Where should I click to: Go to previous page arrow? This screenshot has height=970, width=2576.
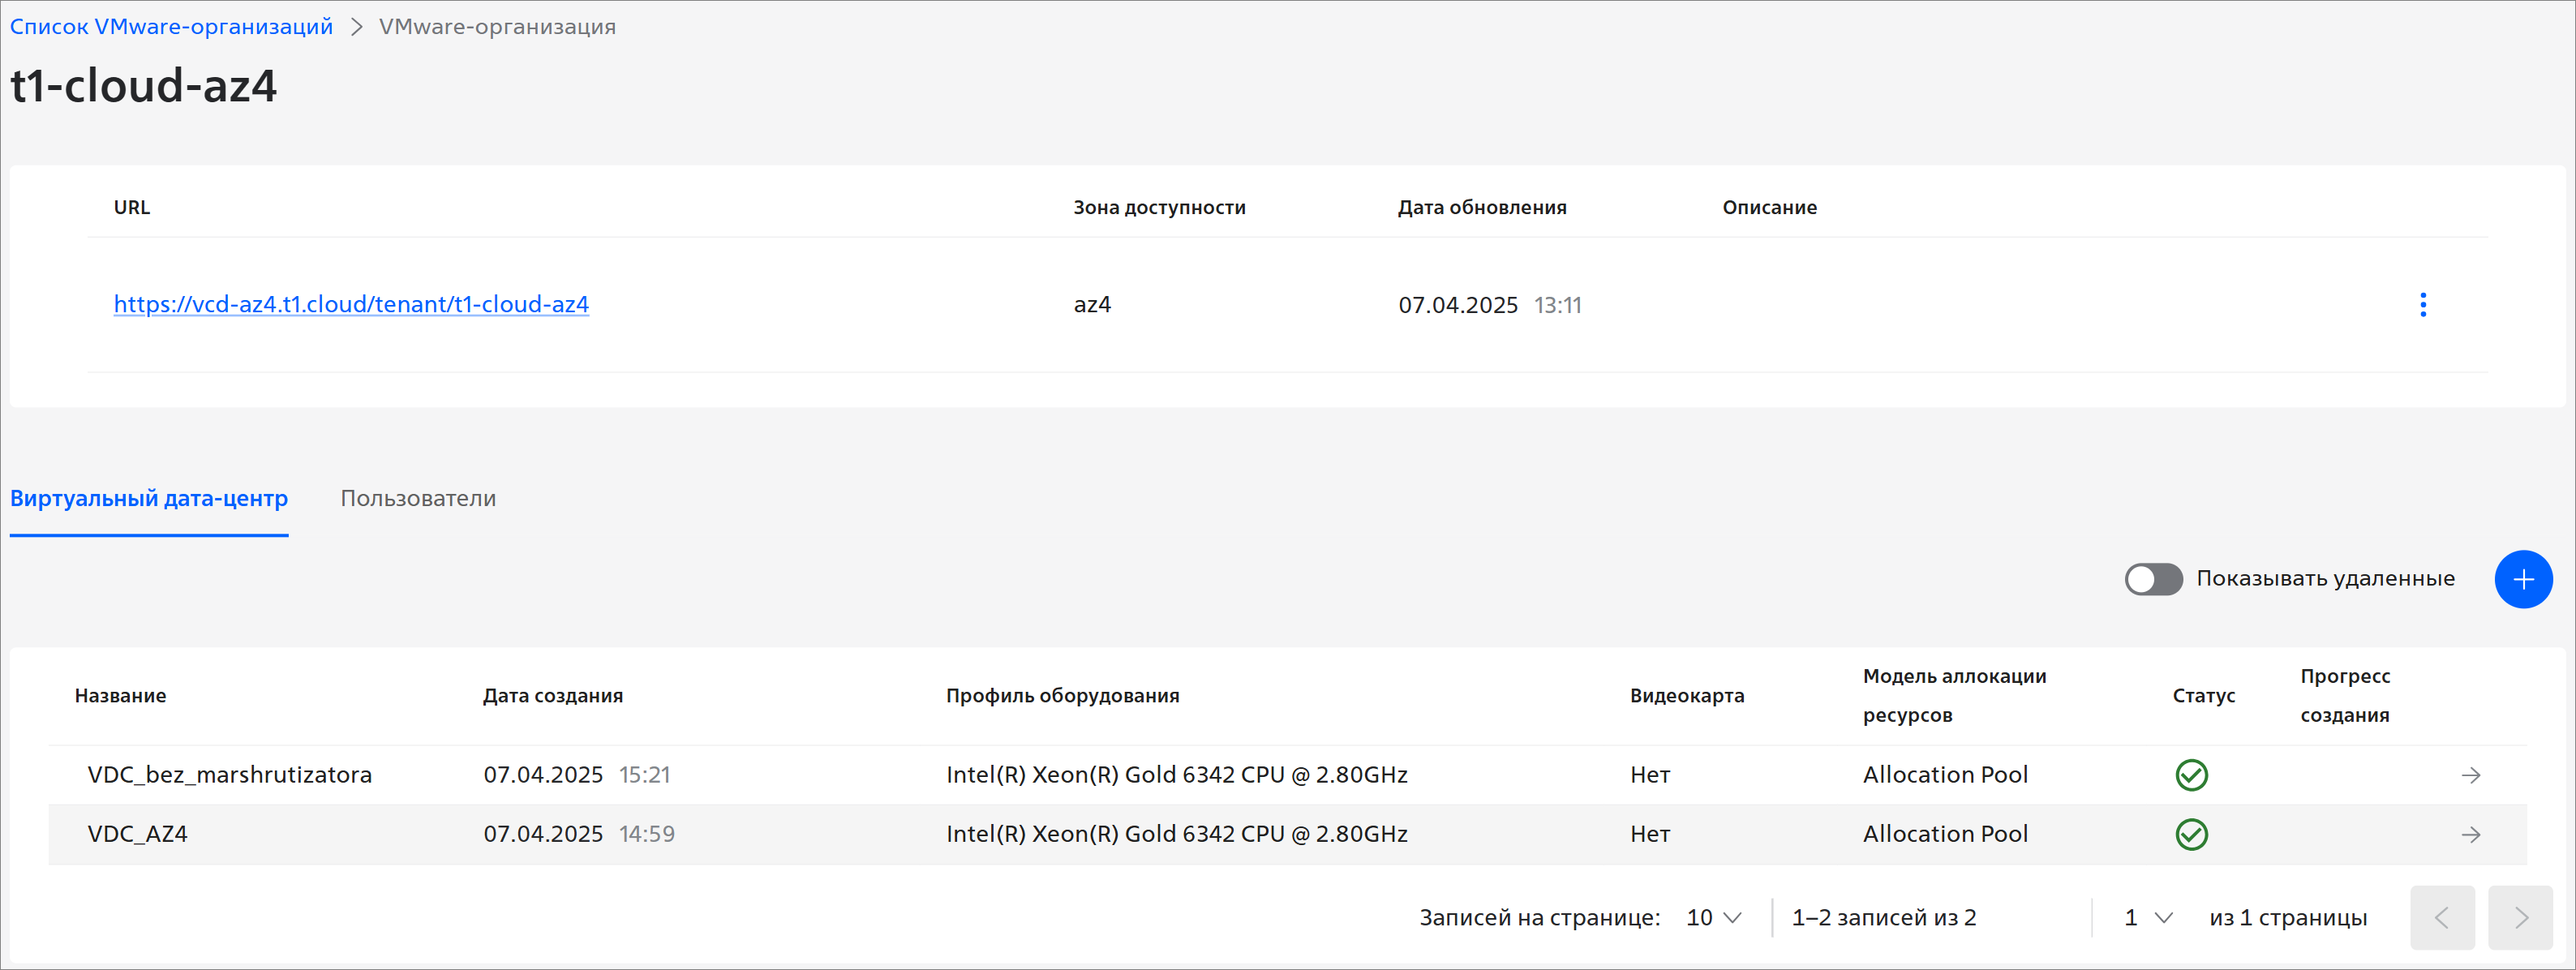(x=2441, y=917)
